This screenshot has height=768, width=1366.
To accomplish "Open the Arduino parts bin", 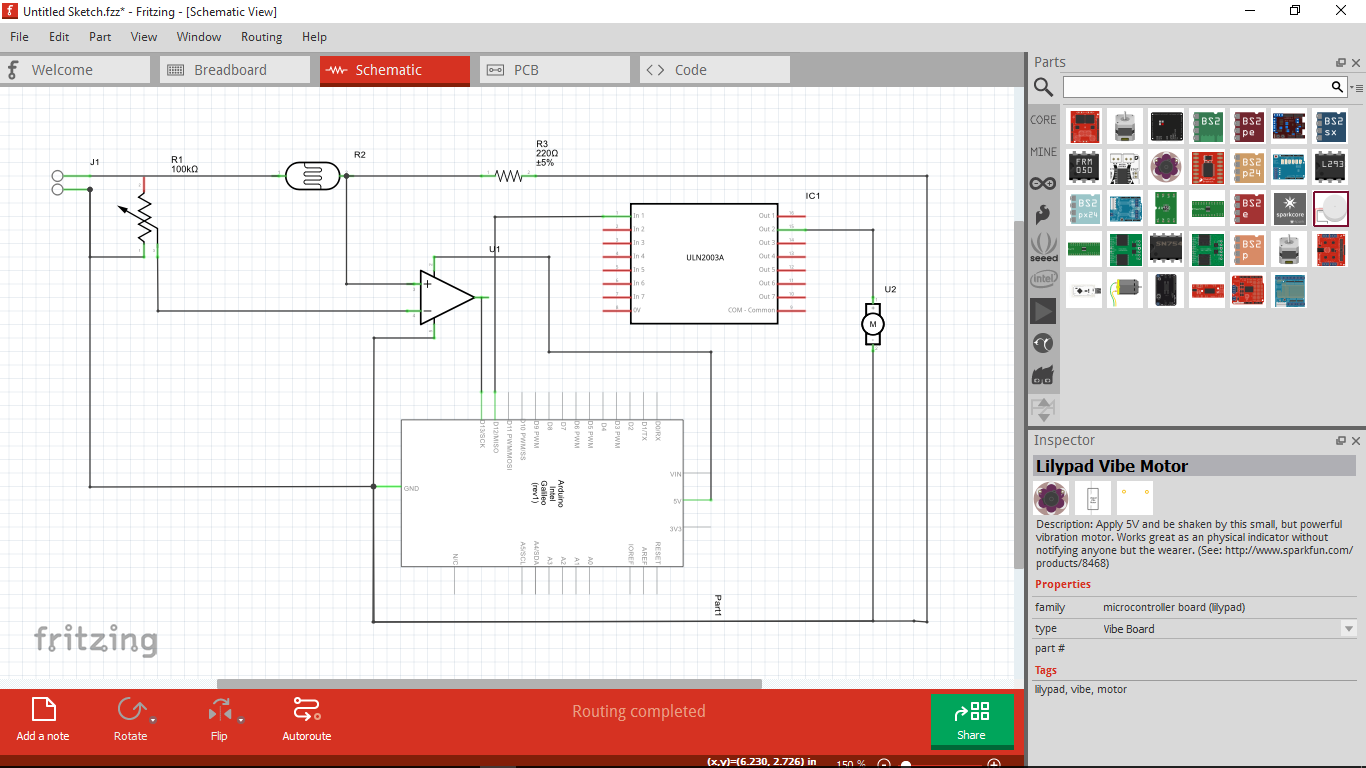I will [1043, 184].
